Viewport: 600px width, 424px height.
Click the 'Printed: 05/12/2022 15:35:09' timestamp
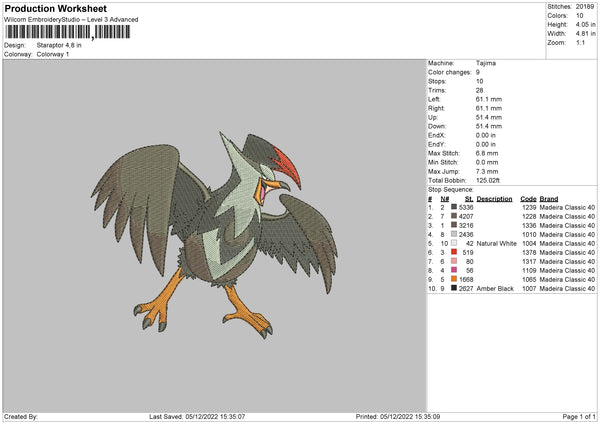(398, 417)
